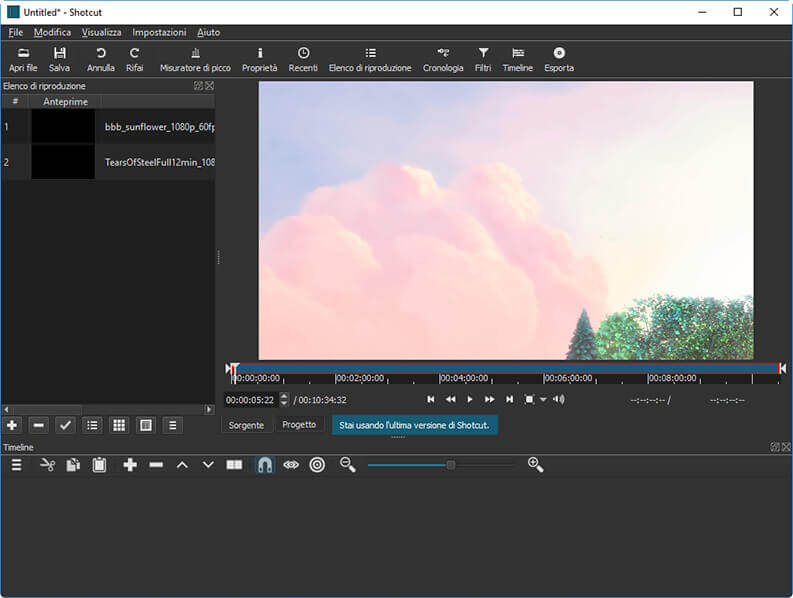Remove playlist item with minus button
This screenshot has width=793, height=598.
(38, 425)
